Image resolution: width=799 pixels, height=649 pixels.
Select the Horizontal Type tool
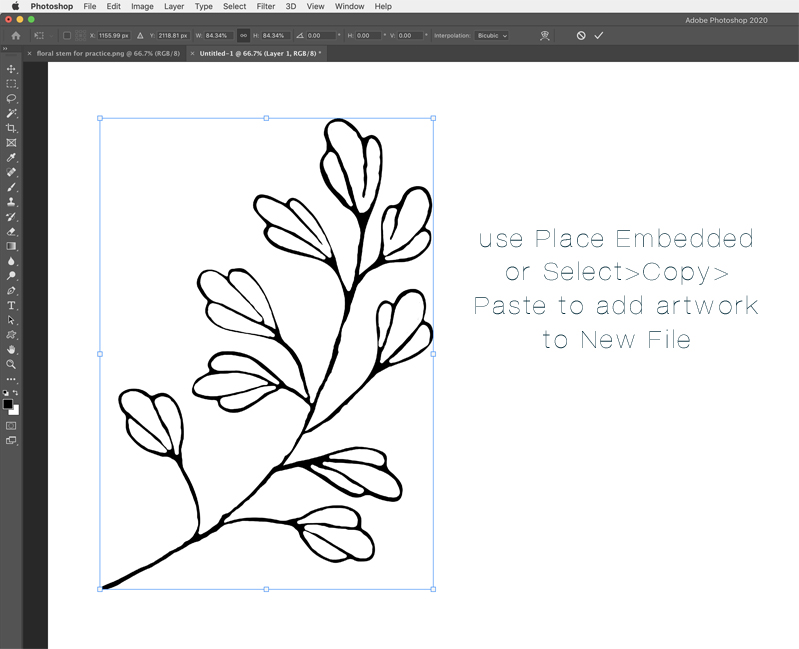click(x=12, y=305)
